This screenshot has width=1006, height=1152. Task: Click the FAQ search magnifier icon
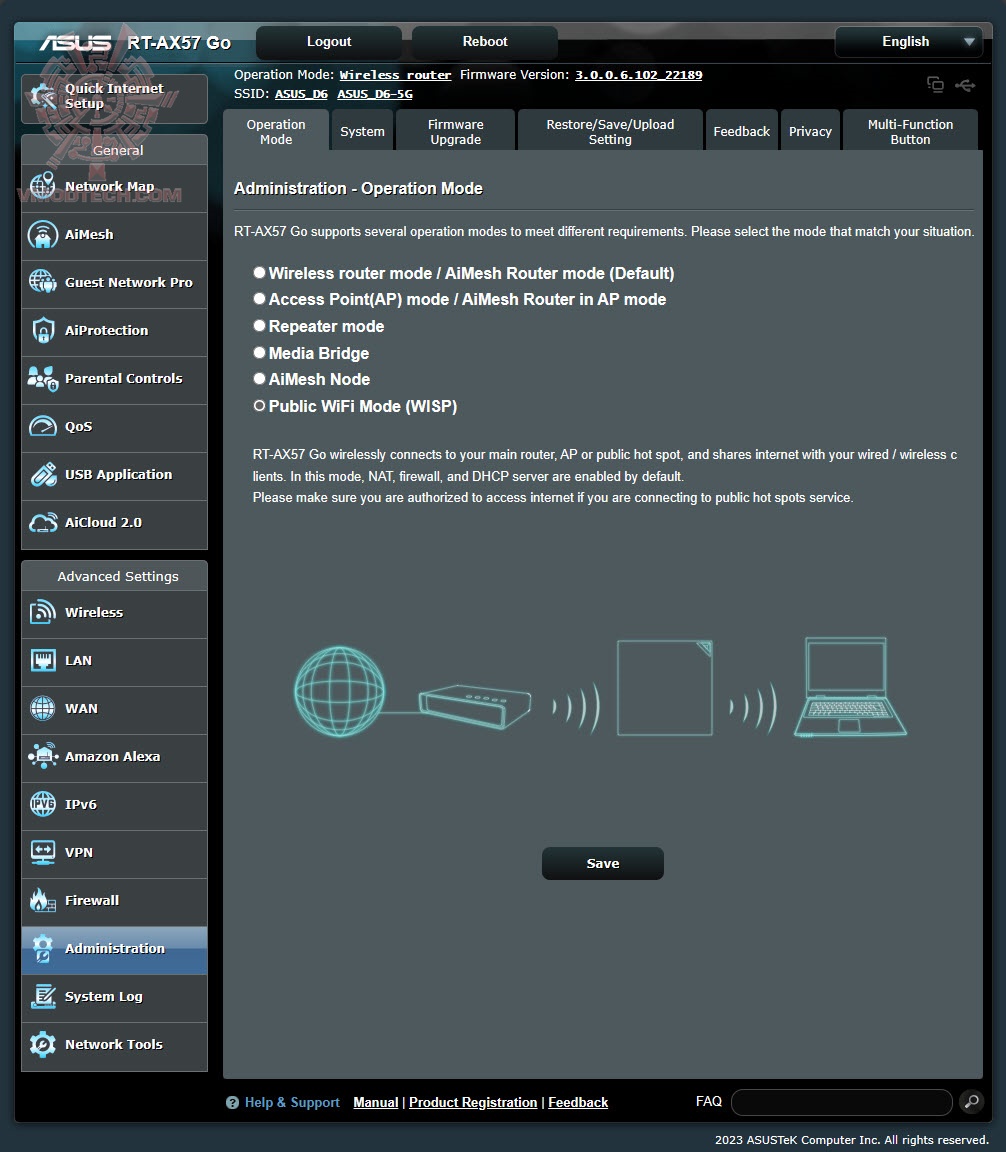[971, 1101]
